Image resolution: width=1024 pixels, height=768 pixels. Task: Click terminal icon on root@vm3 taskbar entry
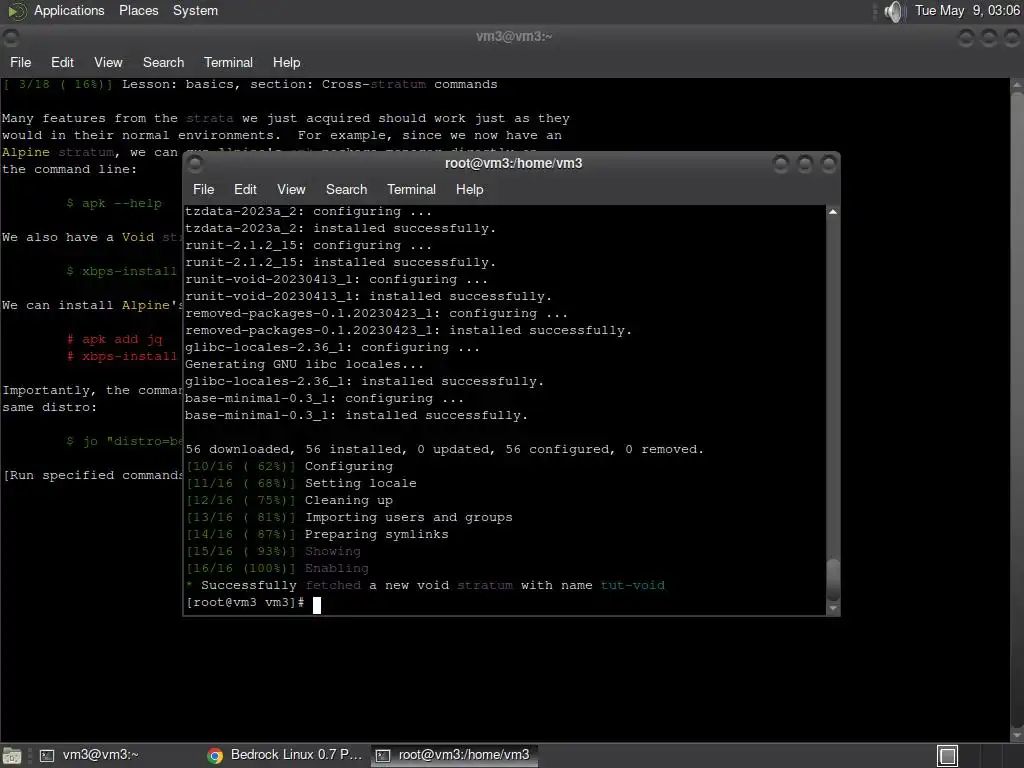[x=383, y=756]
